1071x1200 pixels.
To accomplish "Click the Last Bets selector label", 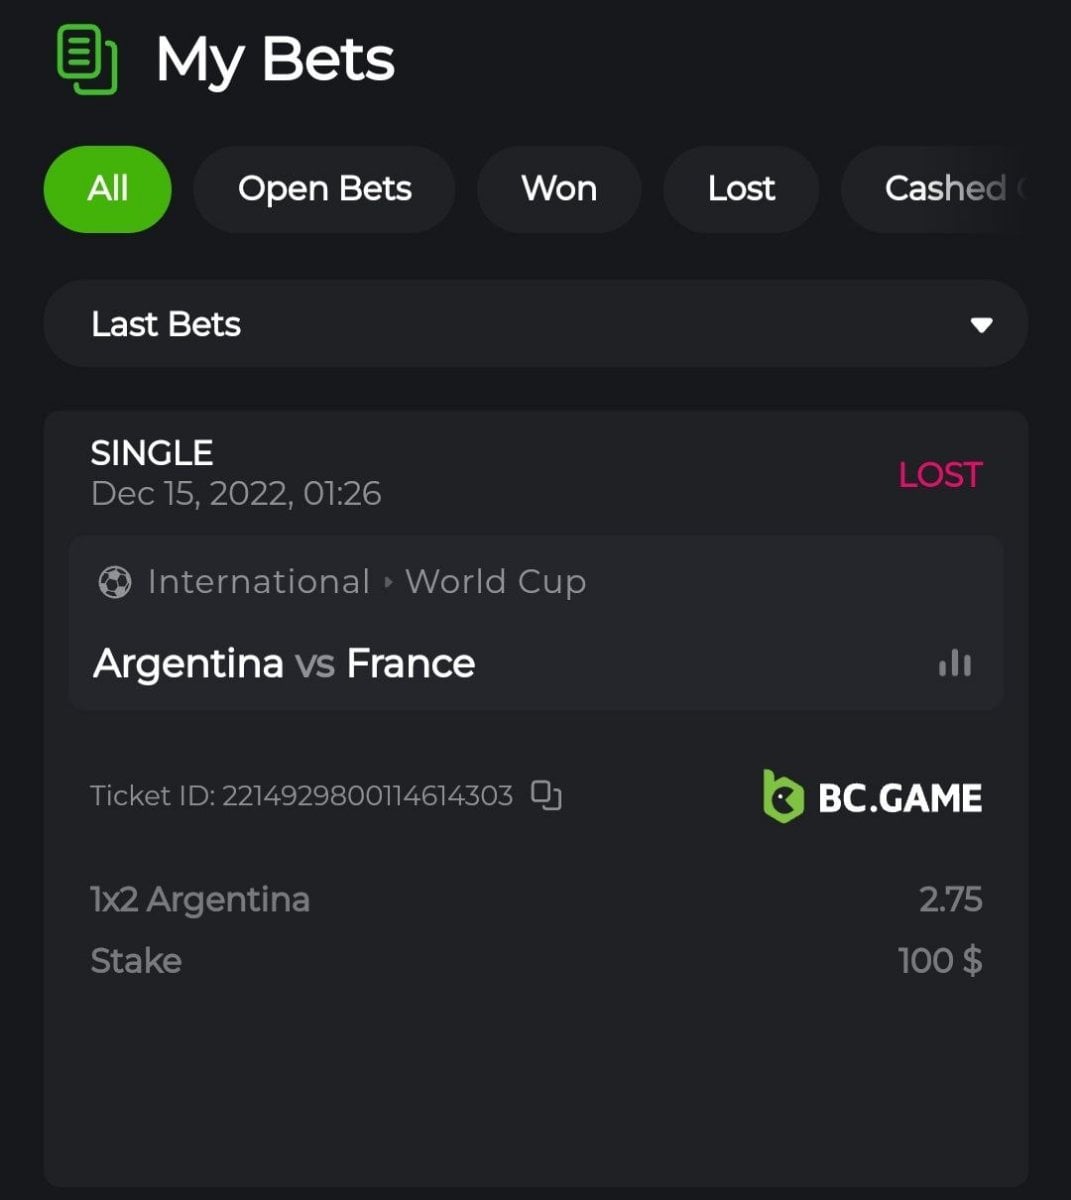I will pos(166,324).
